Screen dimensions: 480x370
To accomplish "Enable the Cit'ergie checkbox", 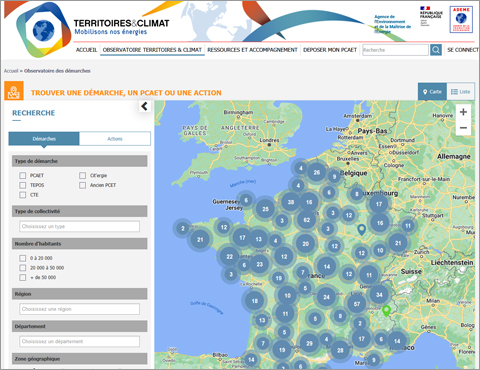I will (x=82, y=176).
